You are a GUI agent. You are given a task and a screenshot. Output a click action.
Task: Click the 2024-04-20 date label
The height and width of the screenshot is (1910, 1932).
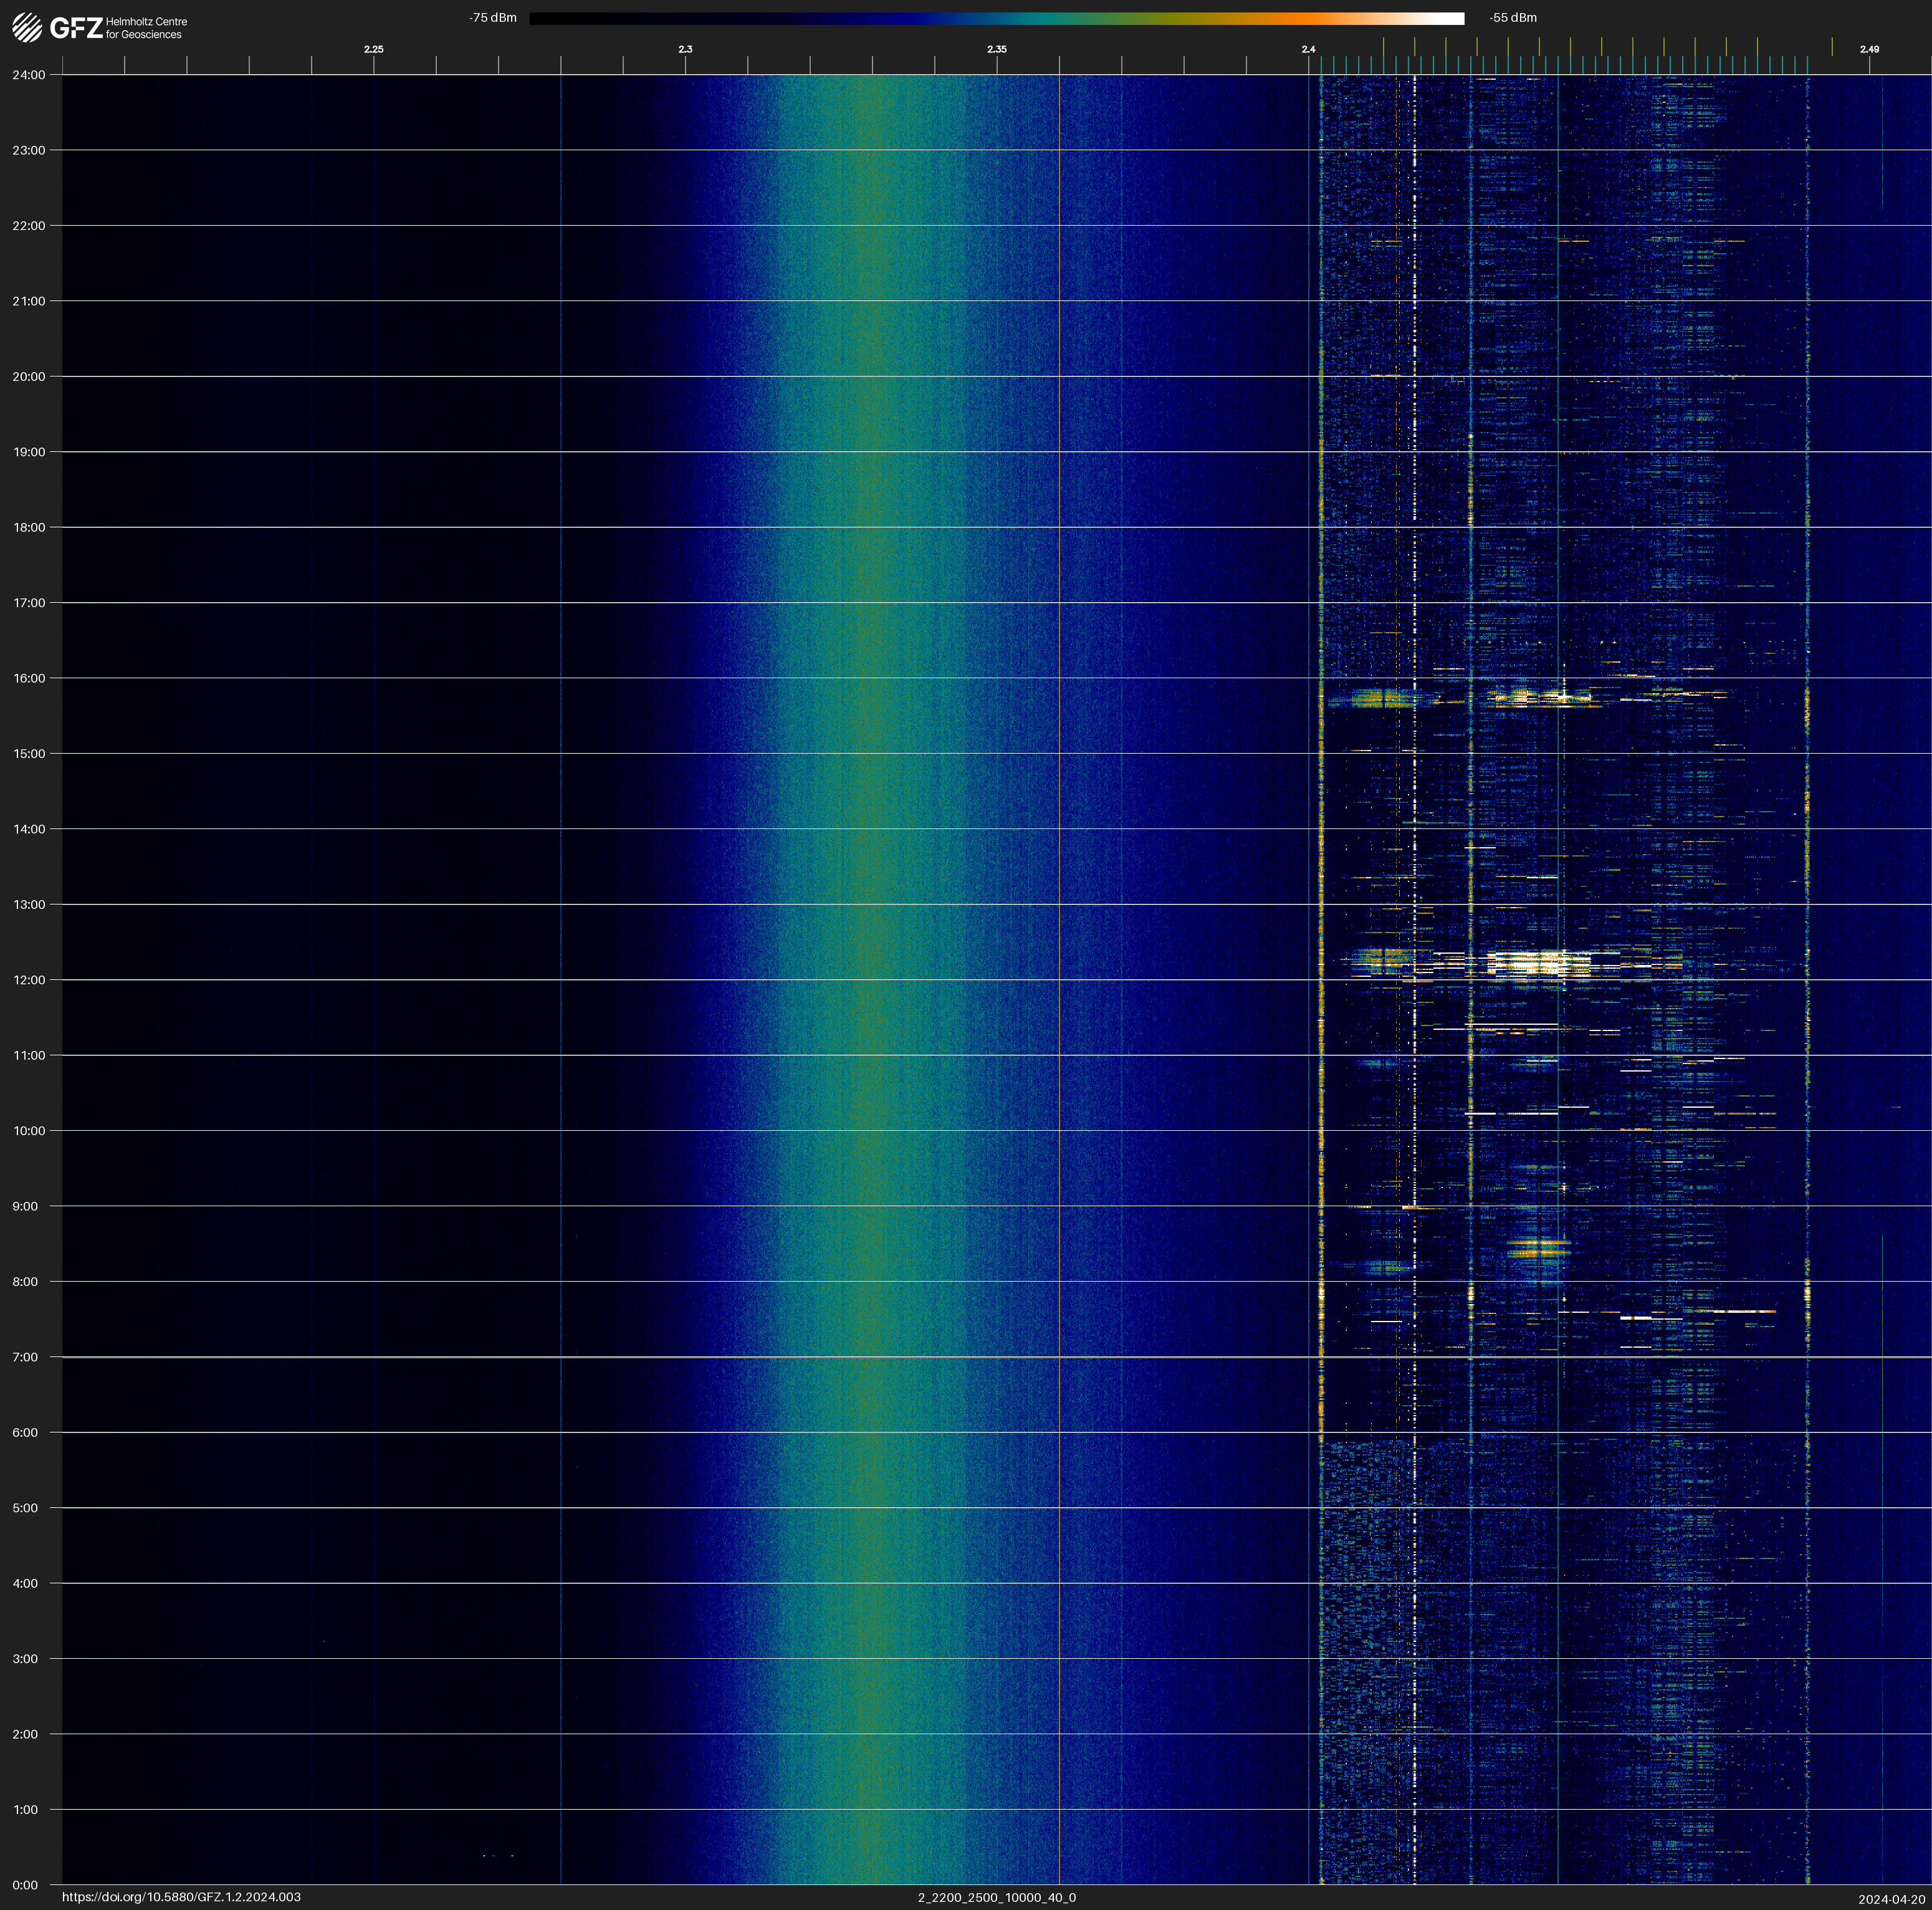[x=1891, y=1898]
